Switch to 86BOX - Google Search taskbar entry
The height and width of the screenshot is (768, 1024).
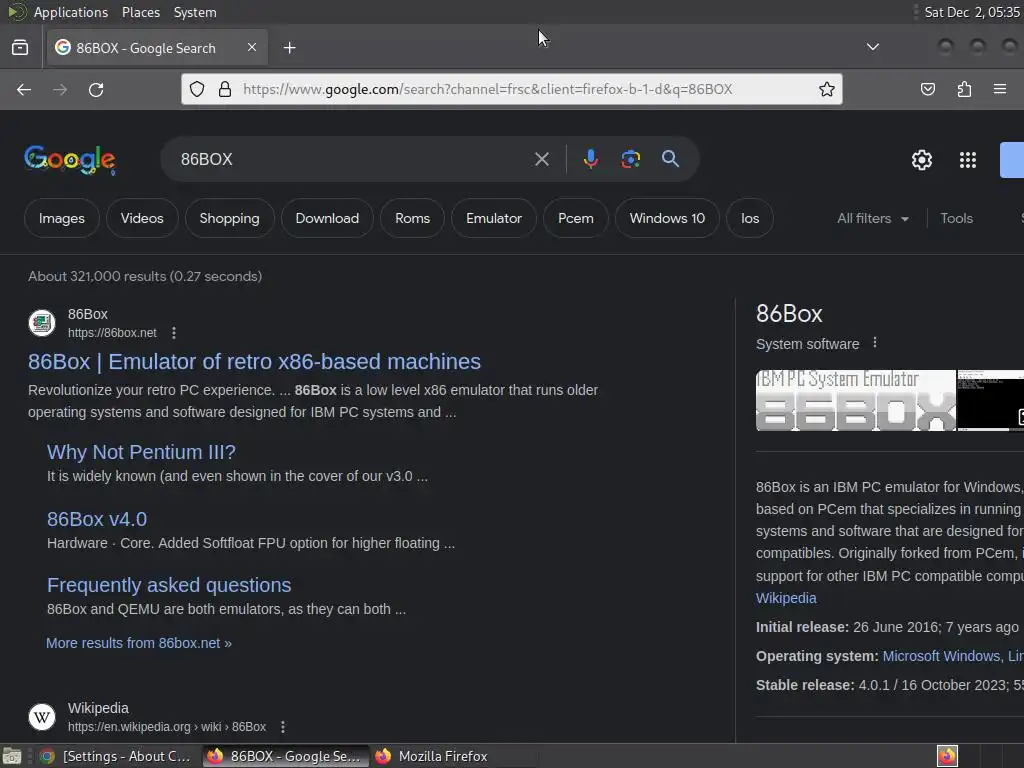pyautogui.click(x=285, y=756)
